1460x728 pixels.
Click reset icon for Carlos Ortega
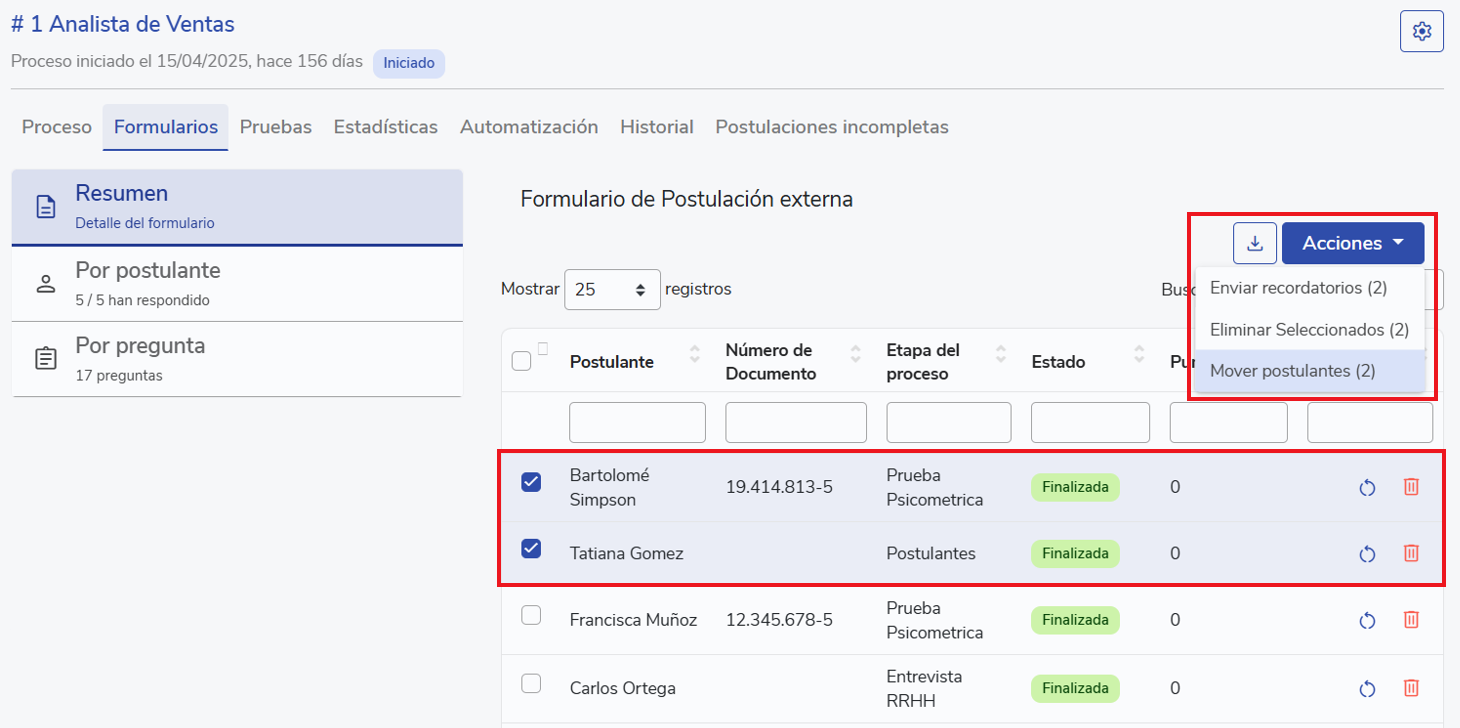point(1368,688)
